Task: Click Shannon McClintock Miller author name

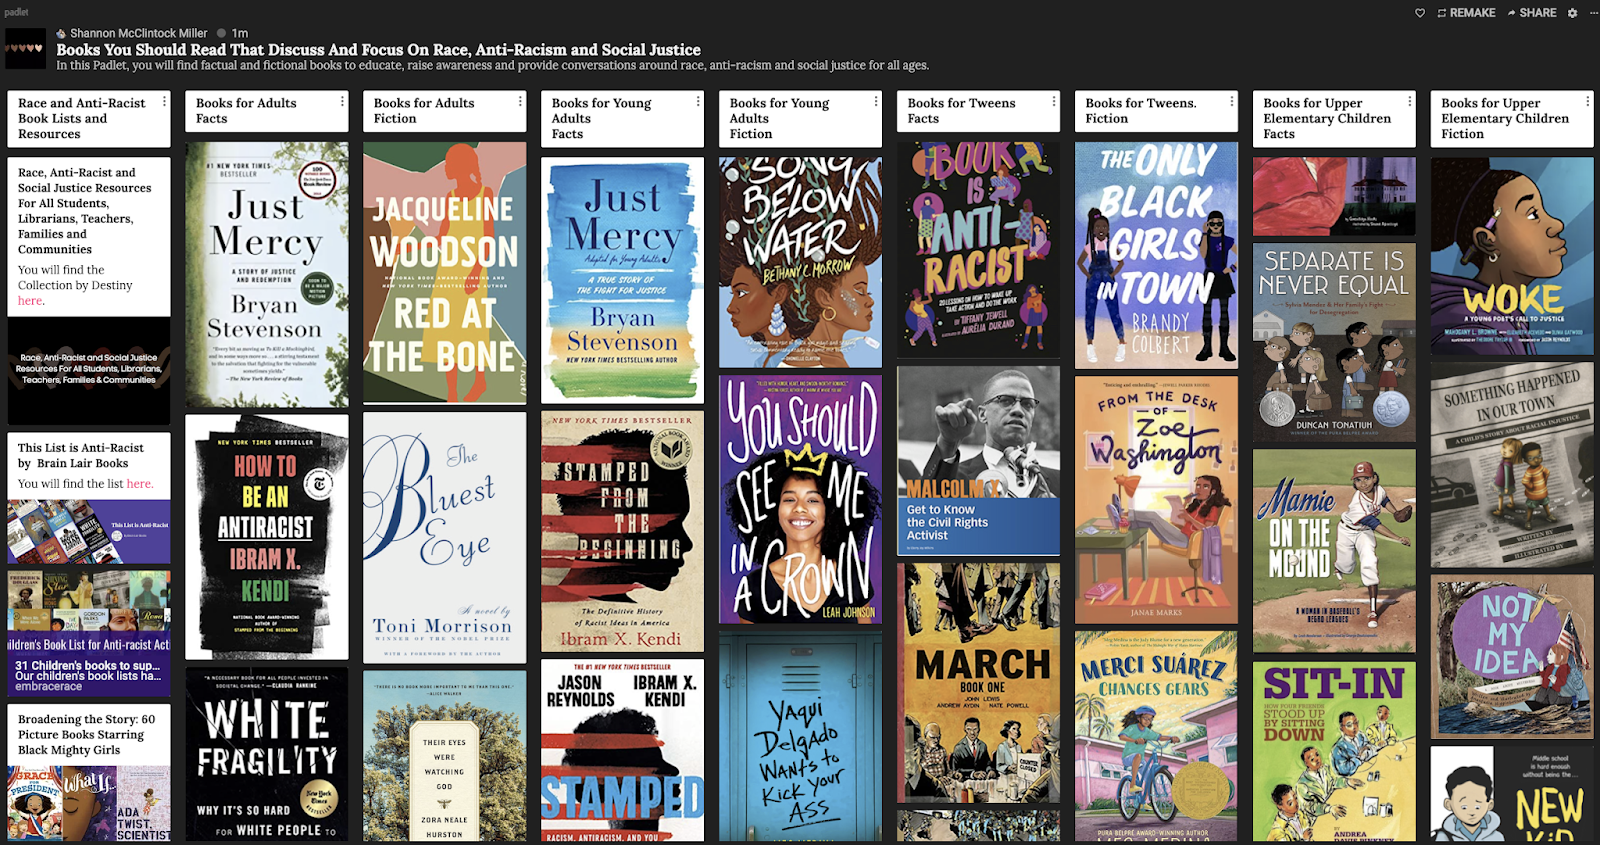Action: [x=139, y=33]
